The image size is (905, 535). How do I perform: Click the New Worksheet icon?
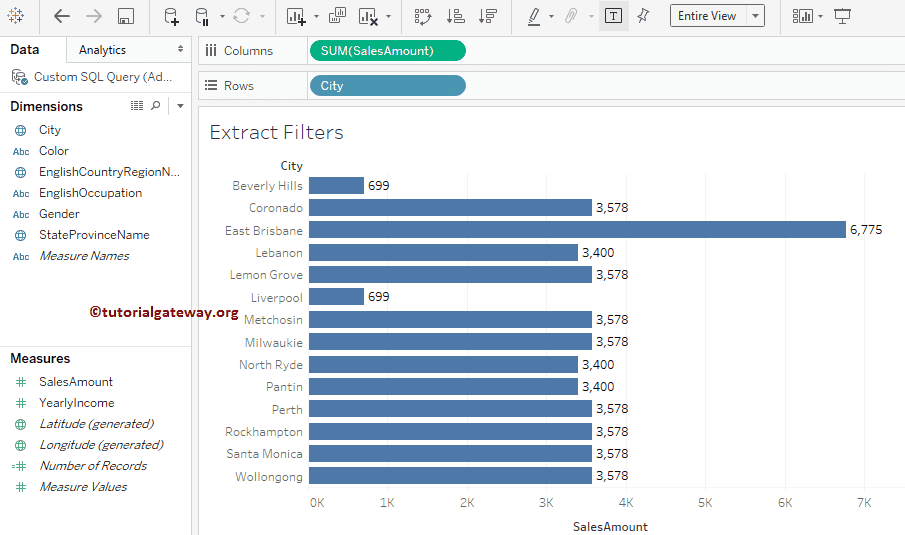tap(296, 16)
